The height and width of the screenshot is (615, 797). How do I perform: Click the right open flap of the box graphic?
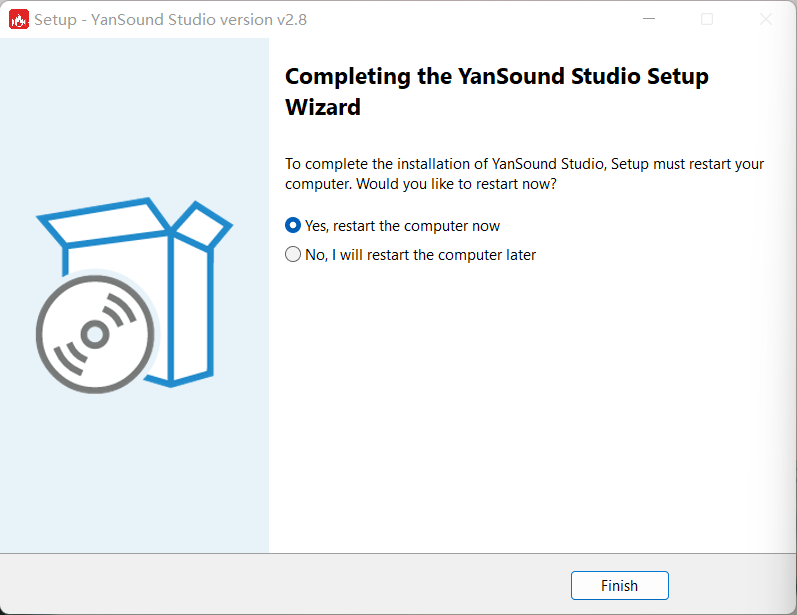point(202,224)
